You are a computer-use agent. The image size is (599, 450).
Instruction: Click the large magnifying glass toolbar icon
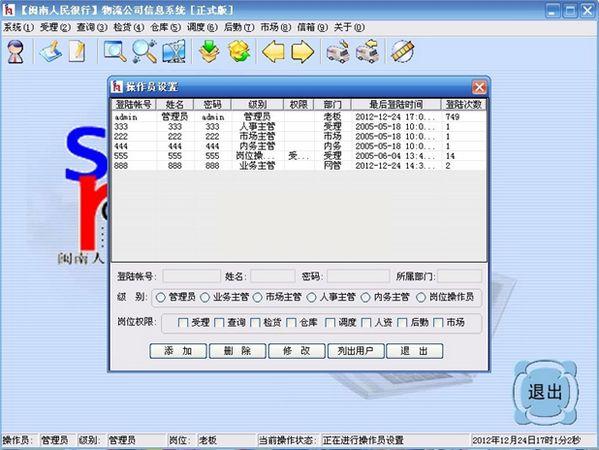tap(145, 51)
